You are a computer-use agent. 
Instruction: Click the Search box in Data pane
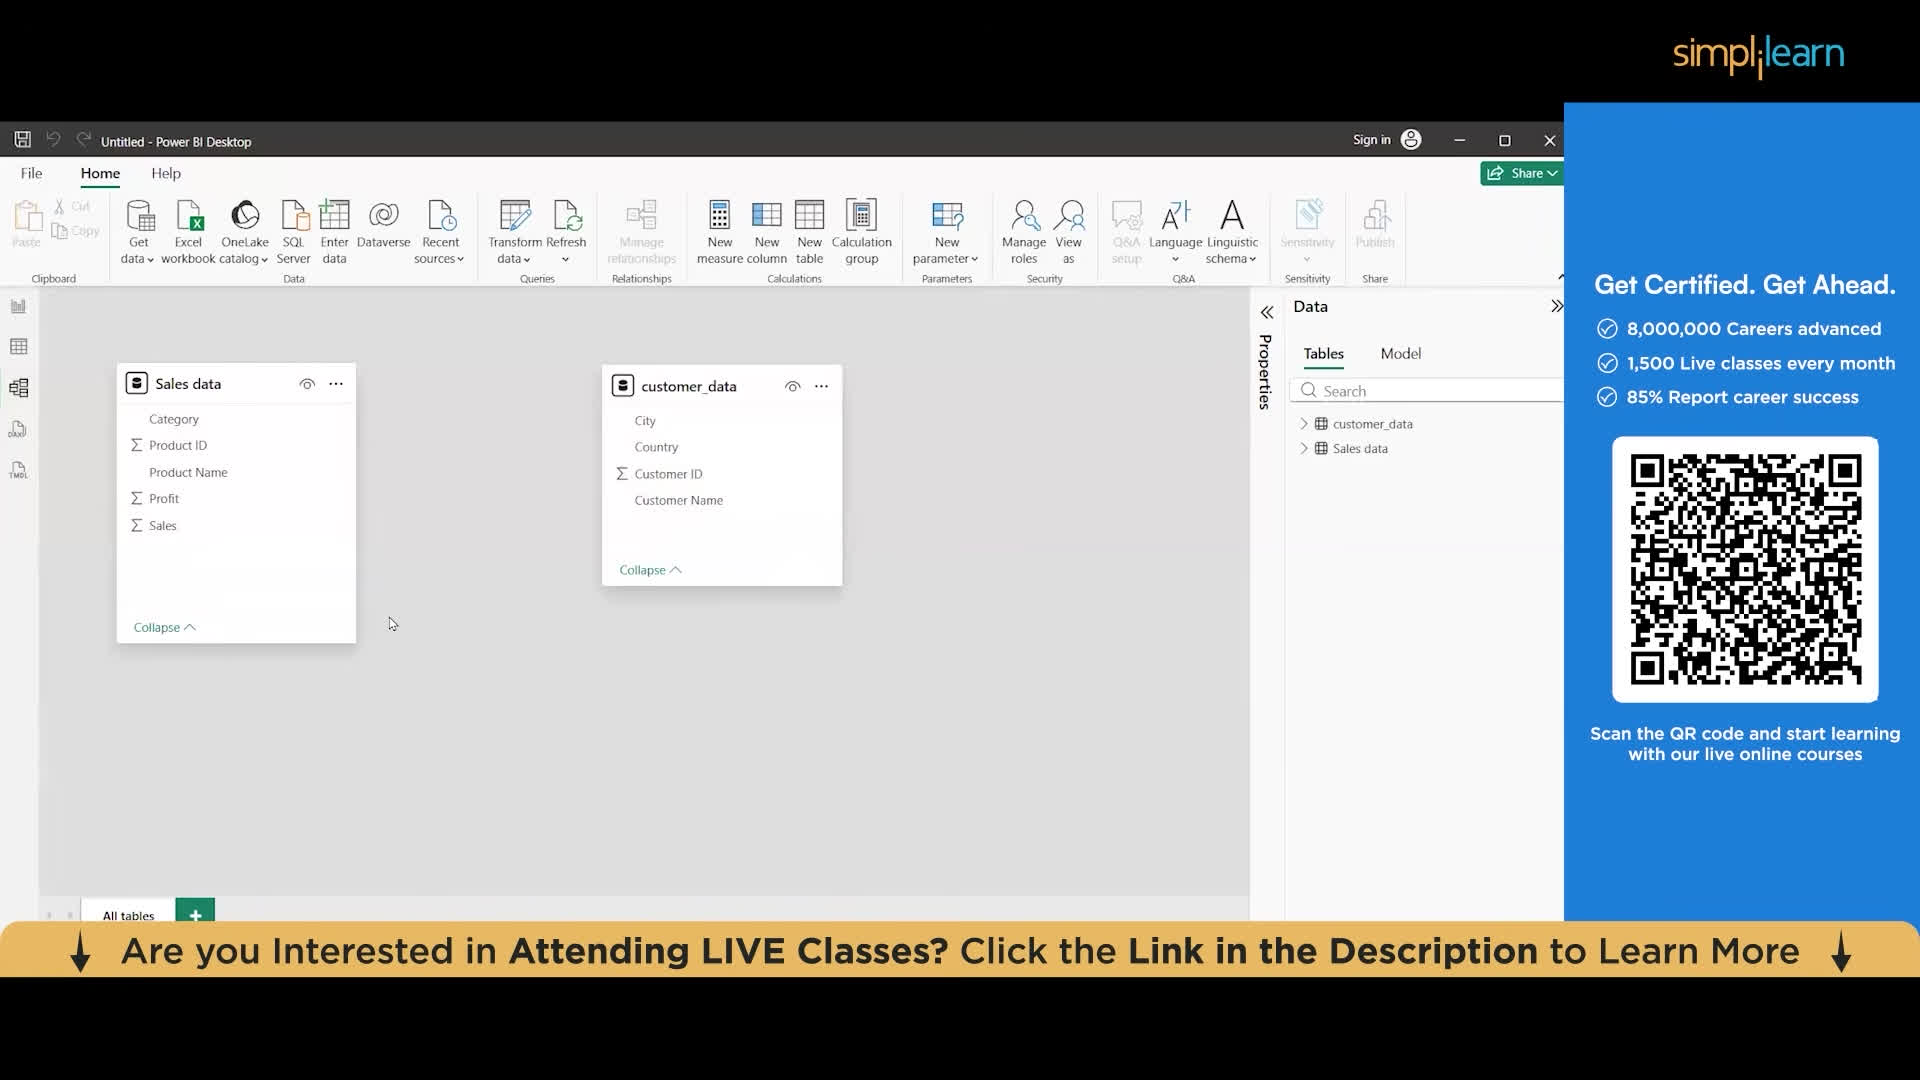pyautogui.click(x=1427, y=391)
